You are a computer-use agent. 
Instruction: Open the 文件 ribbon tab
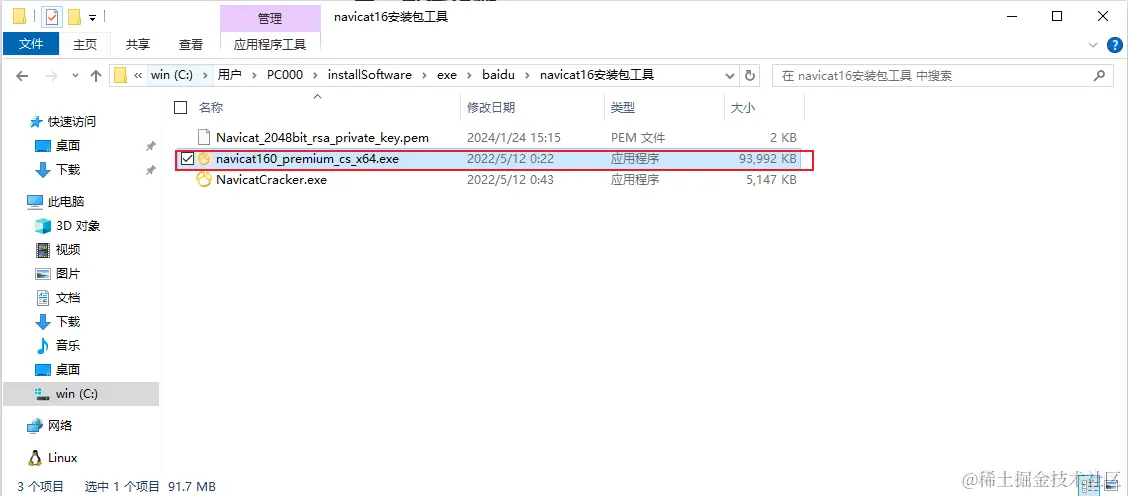[31, 44]
